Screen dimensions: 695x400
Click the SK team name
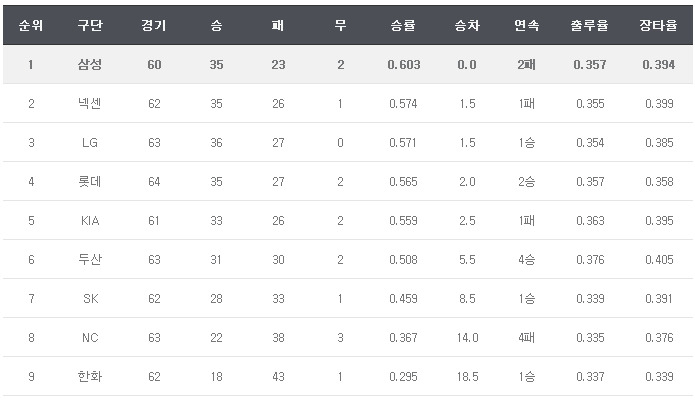click(x=90, y=299)
